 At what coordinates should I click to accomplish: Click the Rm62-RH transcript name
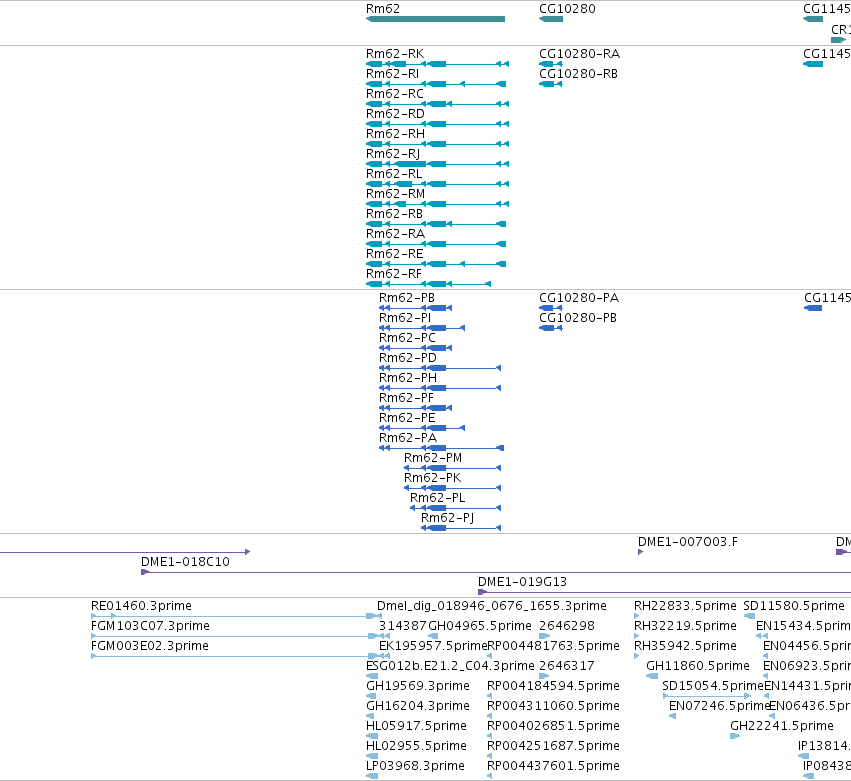coord(395,134)
